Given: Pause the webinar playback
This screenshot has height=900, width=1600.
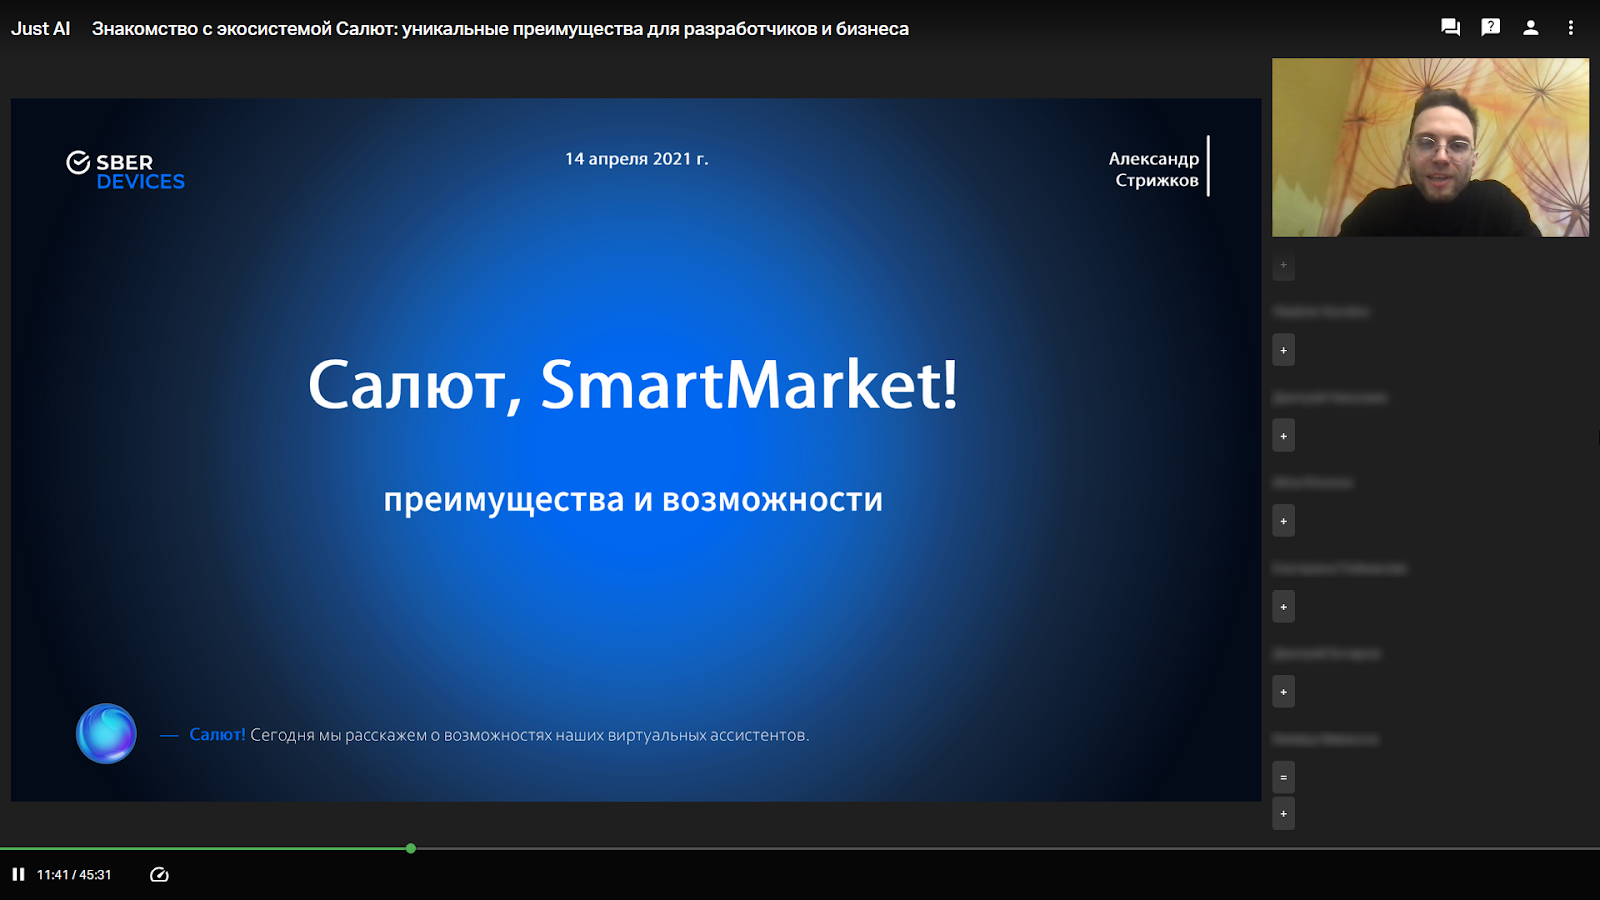Looking at the screenshot, I should click(x=18, y=875).
